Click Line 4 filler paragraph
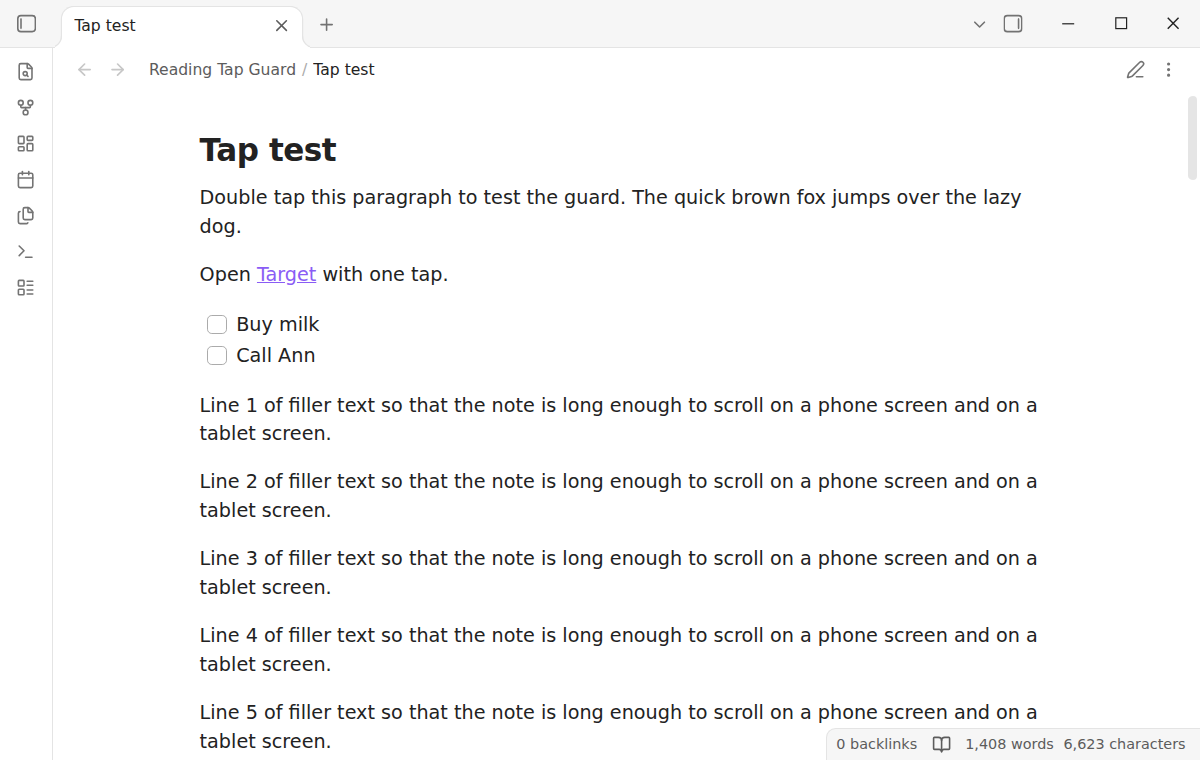 [x=618, y=650]
